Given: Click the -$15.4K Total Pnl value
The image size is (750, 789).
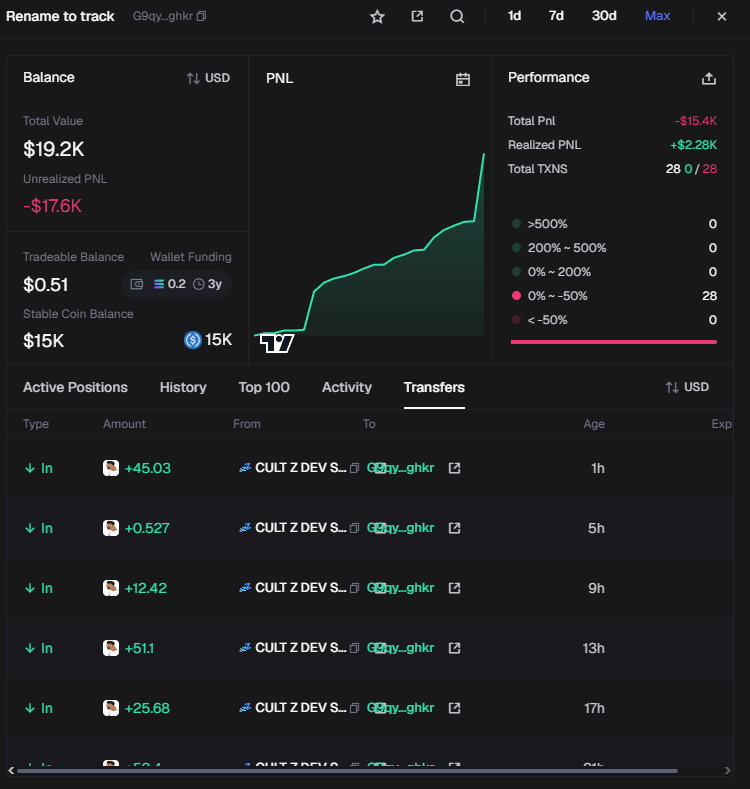Looking at the screenshot, I should pyautogui.click(x=696, y=121).
